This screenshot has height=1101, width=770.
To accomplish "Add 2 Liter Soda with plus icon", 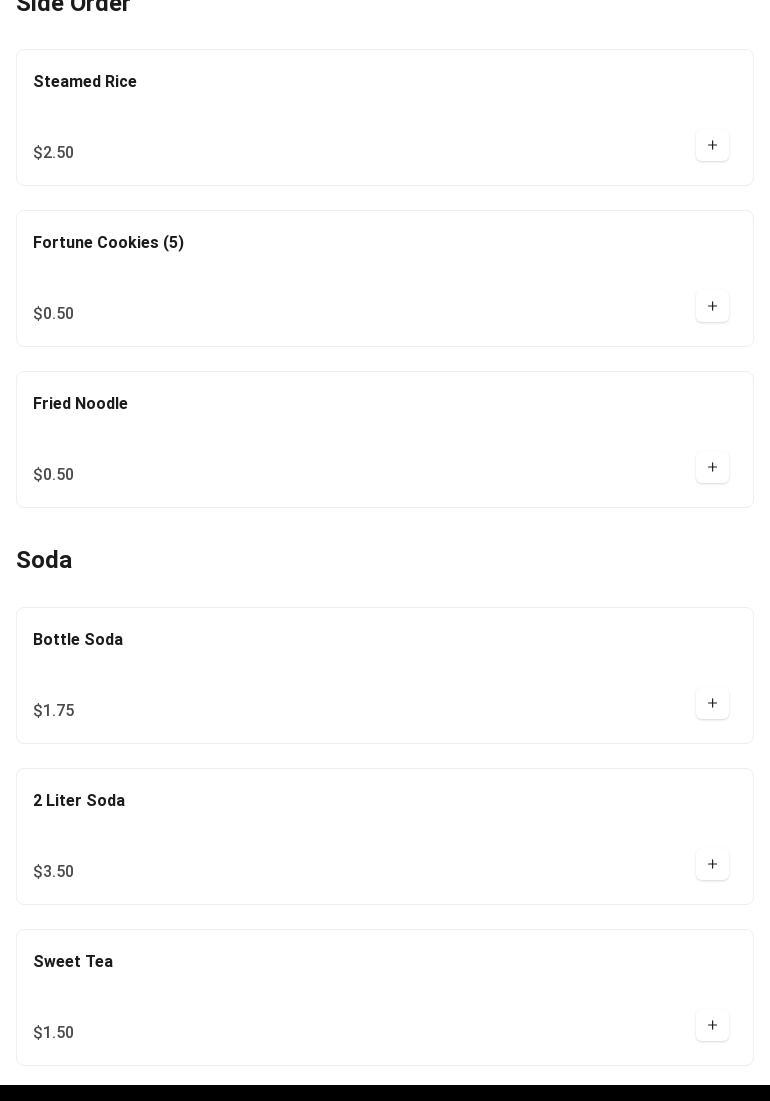I will click(712, 865).
